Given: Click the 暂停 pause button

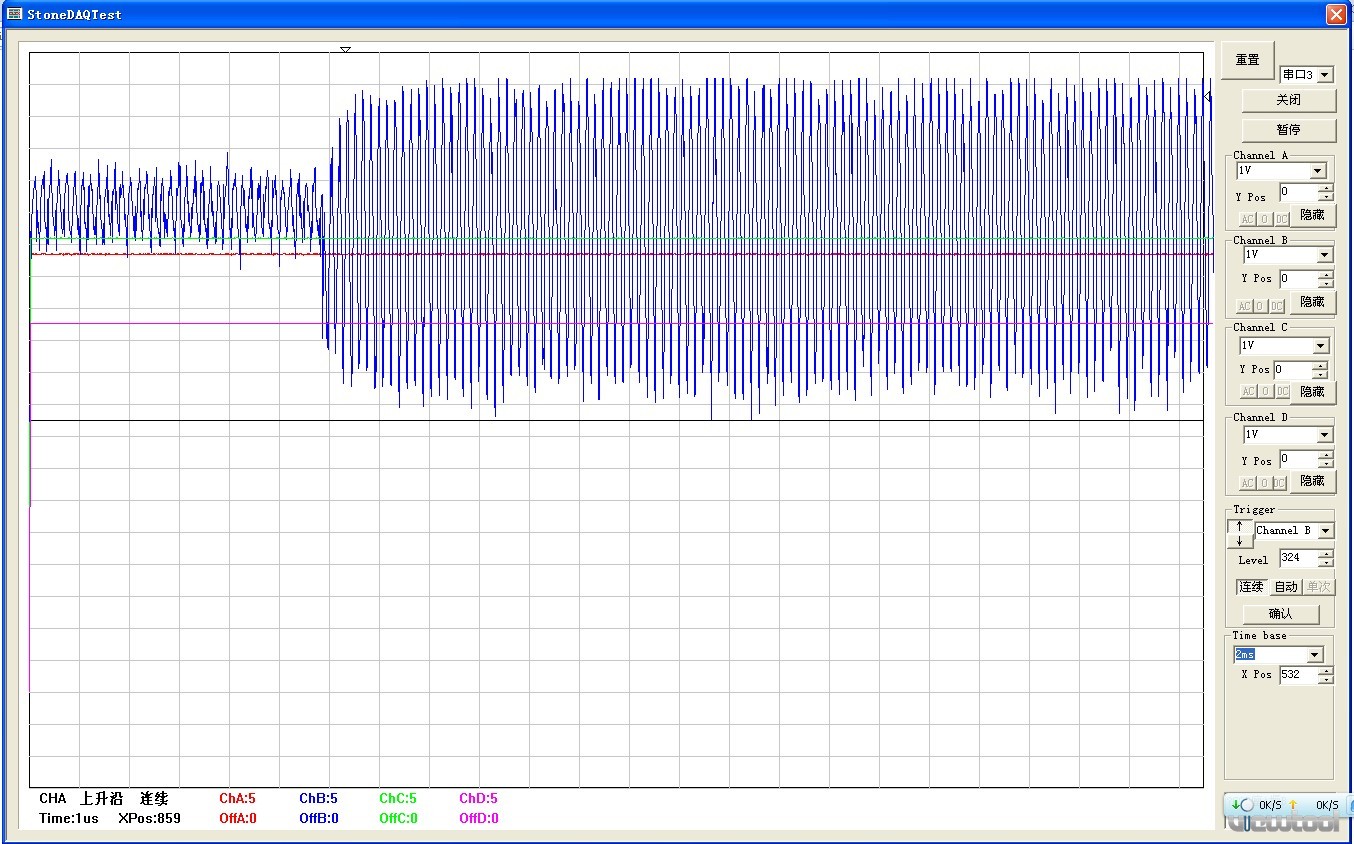Looking at the screenshot, I should (x=1288, y=129).
